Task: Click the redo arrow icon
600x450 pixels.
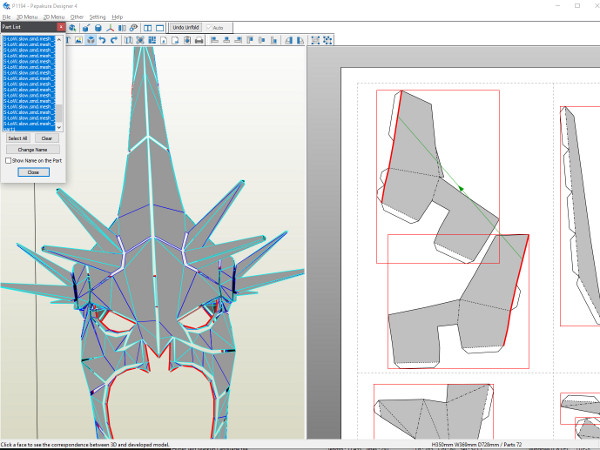Action: coord(114,40)
